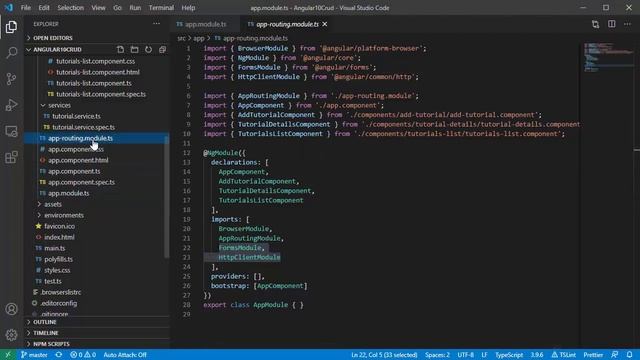Change UTF-8 file encoding

(465, 355)
